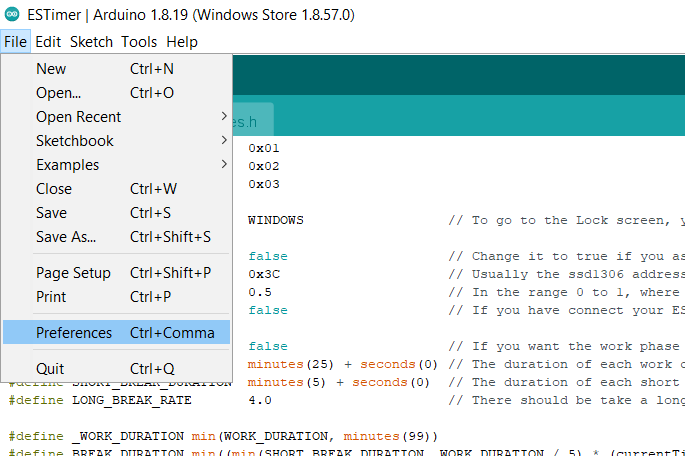Click the Arduino logo icon in title bar

coord(12,14)
